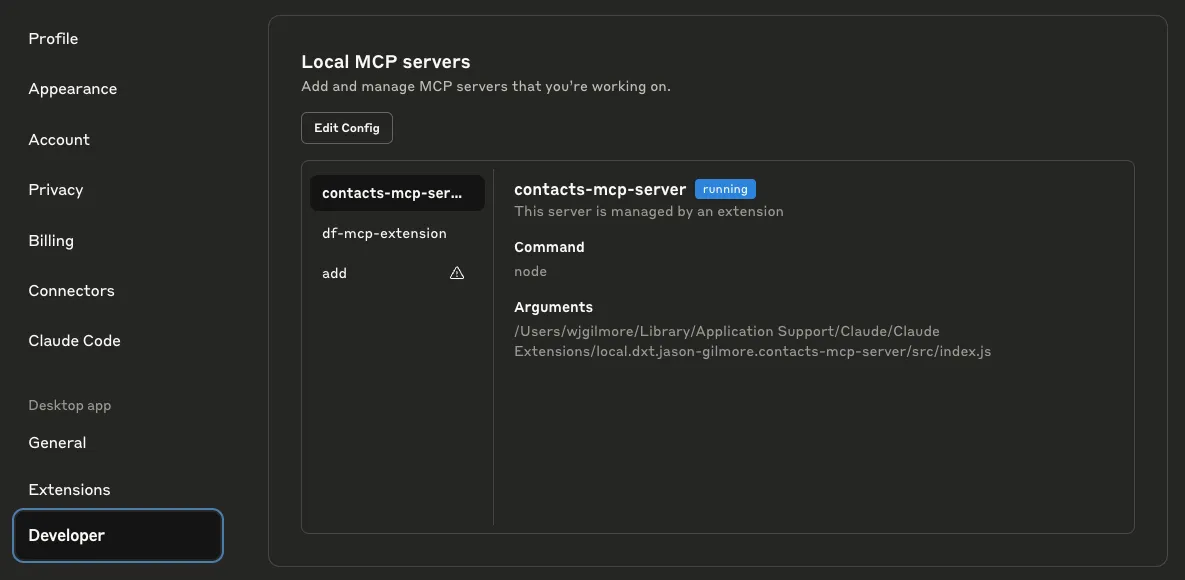Viewport: 1185px width, 580px height.
Task: Open Claude Code settings
Action: pyautogui.click(x=74, y=341)
